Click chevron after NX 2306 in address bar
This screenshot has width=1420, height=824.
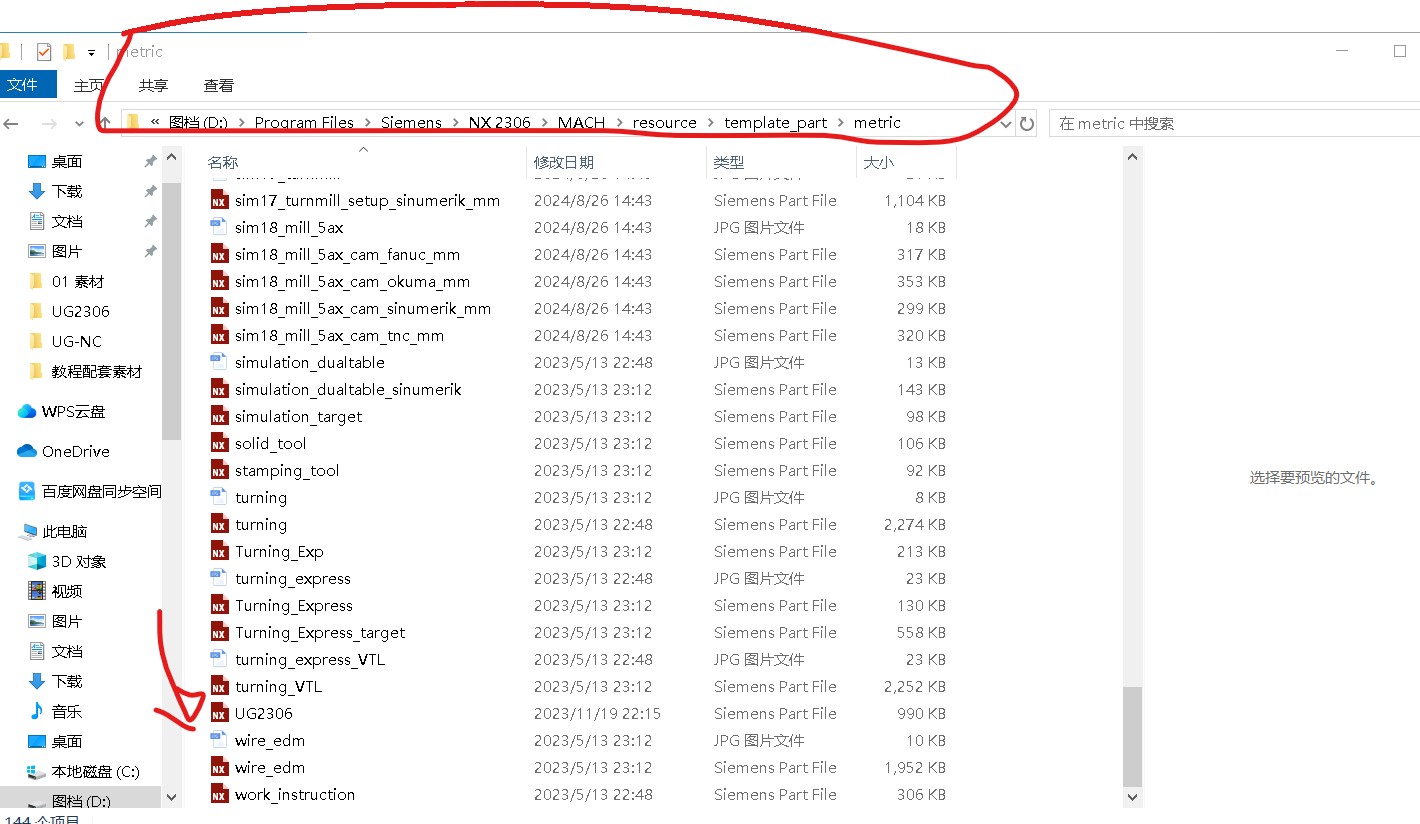545,123
